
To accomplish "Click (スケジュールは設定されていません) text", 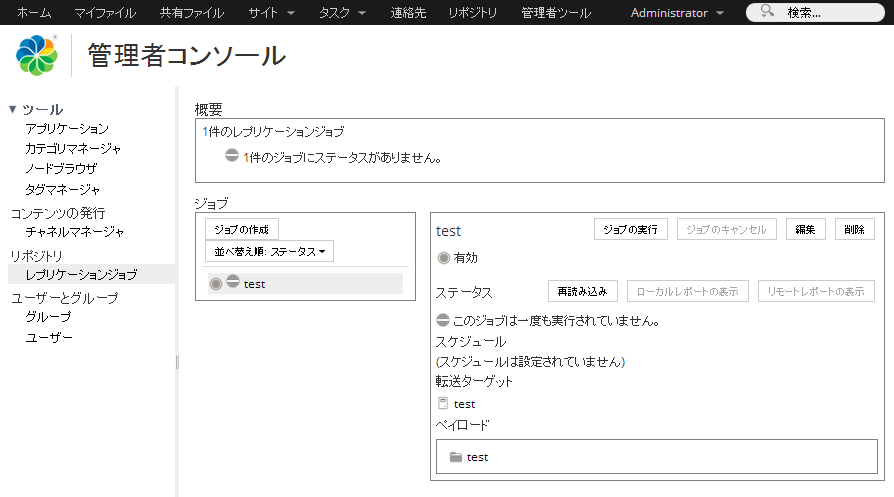I will pyautogui.click(x=530, y=362).
